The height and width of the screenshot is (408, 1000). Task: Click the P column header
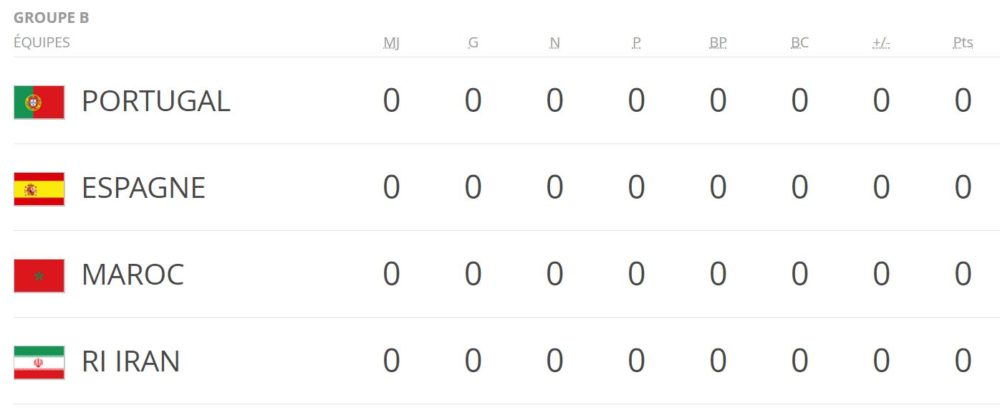point(636,43)
